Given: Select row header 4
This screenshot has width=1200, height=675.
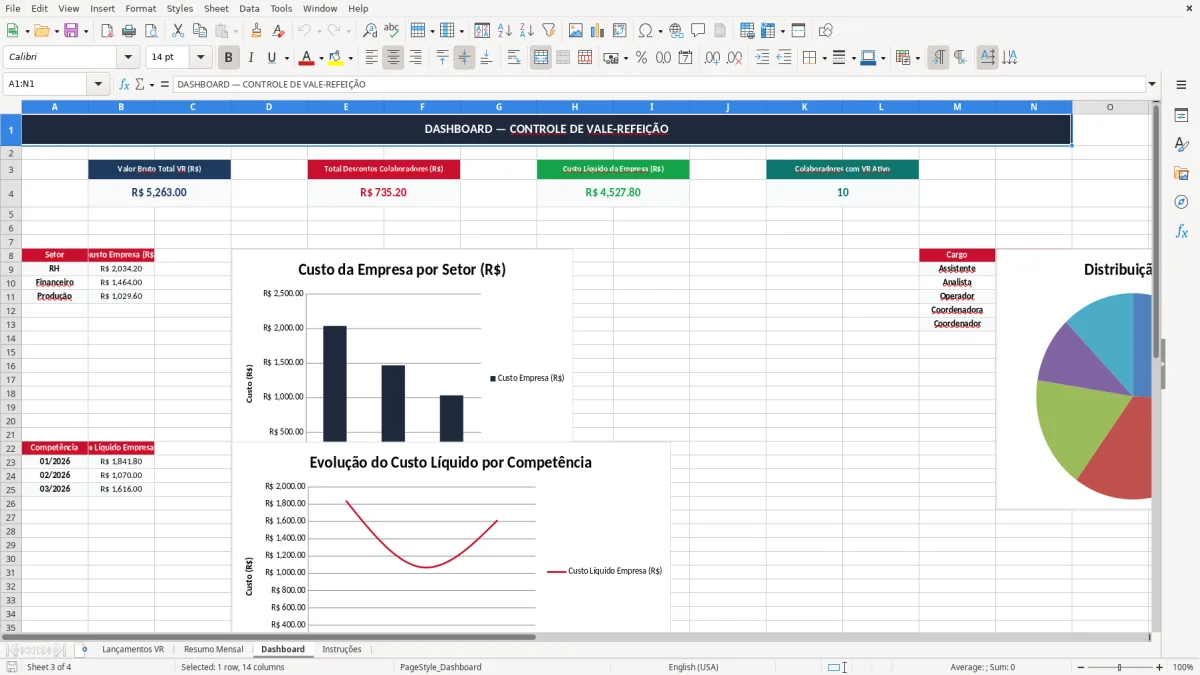Looking at the screenshot, I should 11,193.
